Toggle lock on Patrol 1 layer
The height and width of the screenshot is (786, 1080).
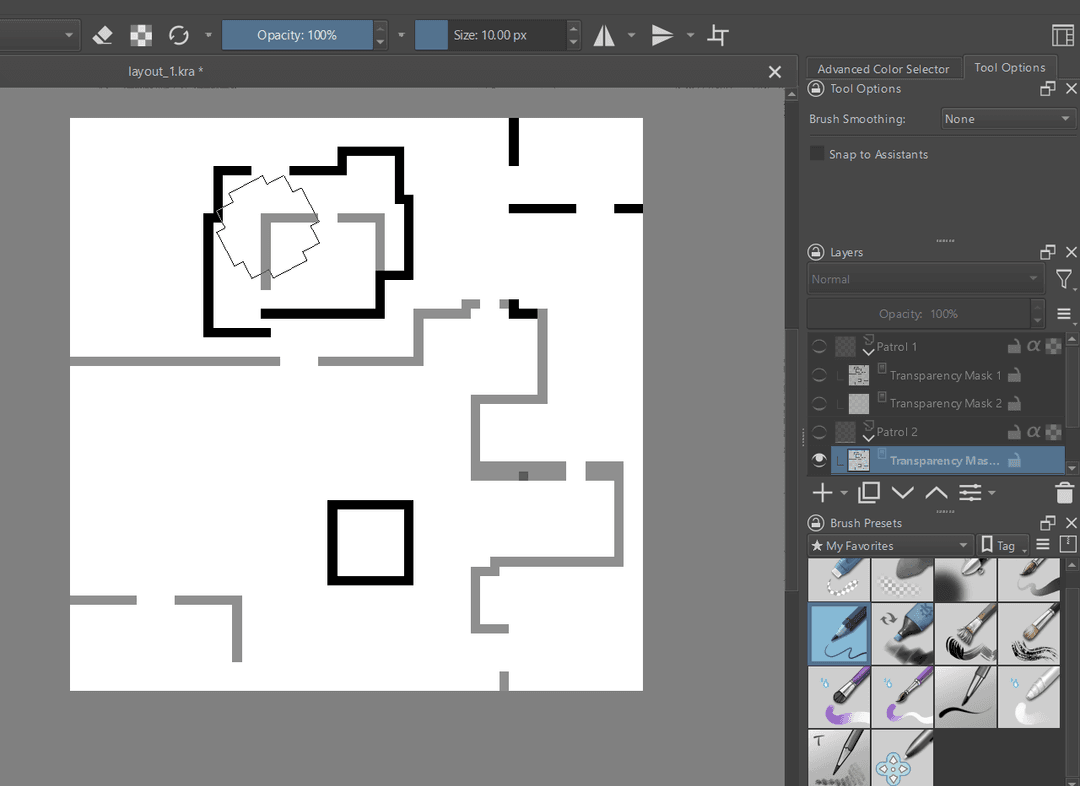(1014, 347)
